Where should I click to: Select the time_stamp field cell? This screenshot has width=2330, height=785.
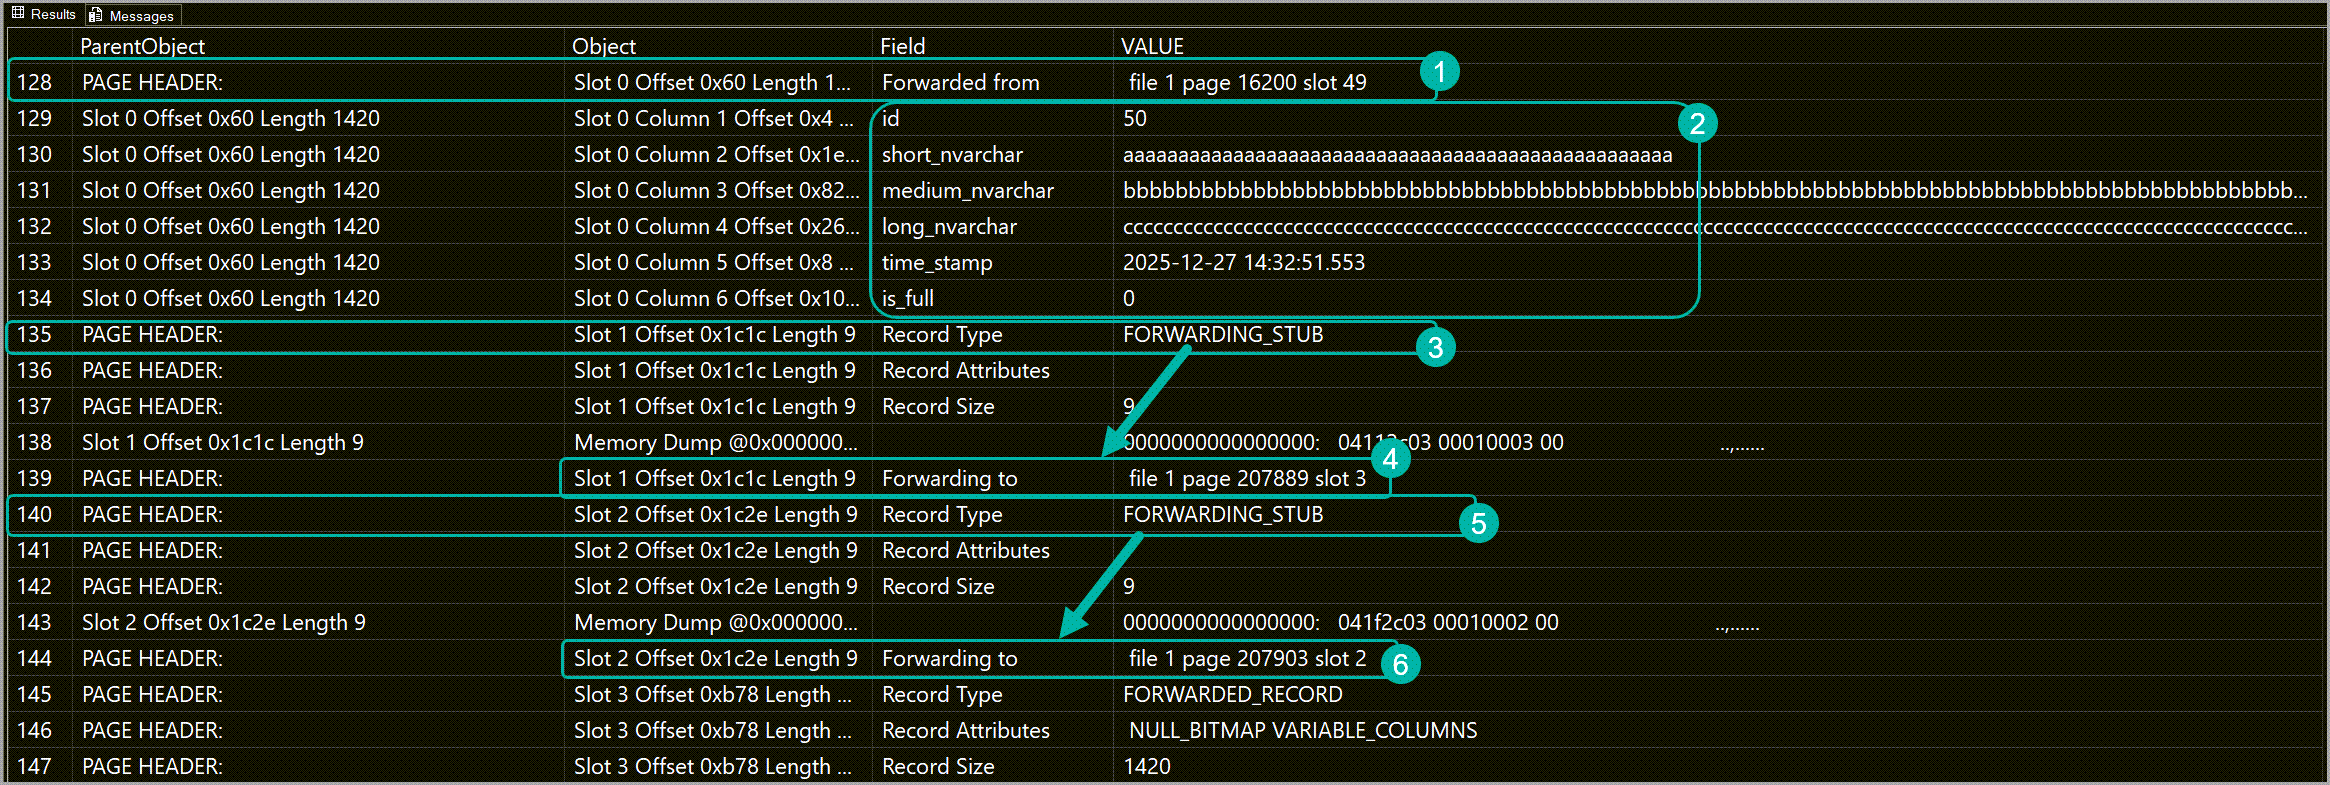(936, 262)
